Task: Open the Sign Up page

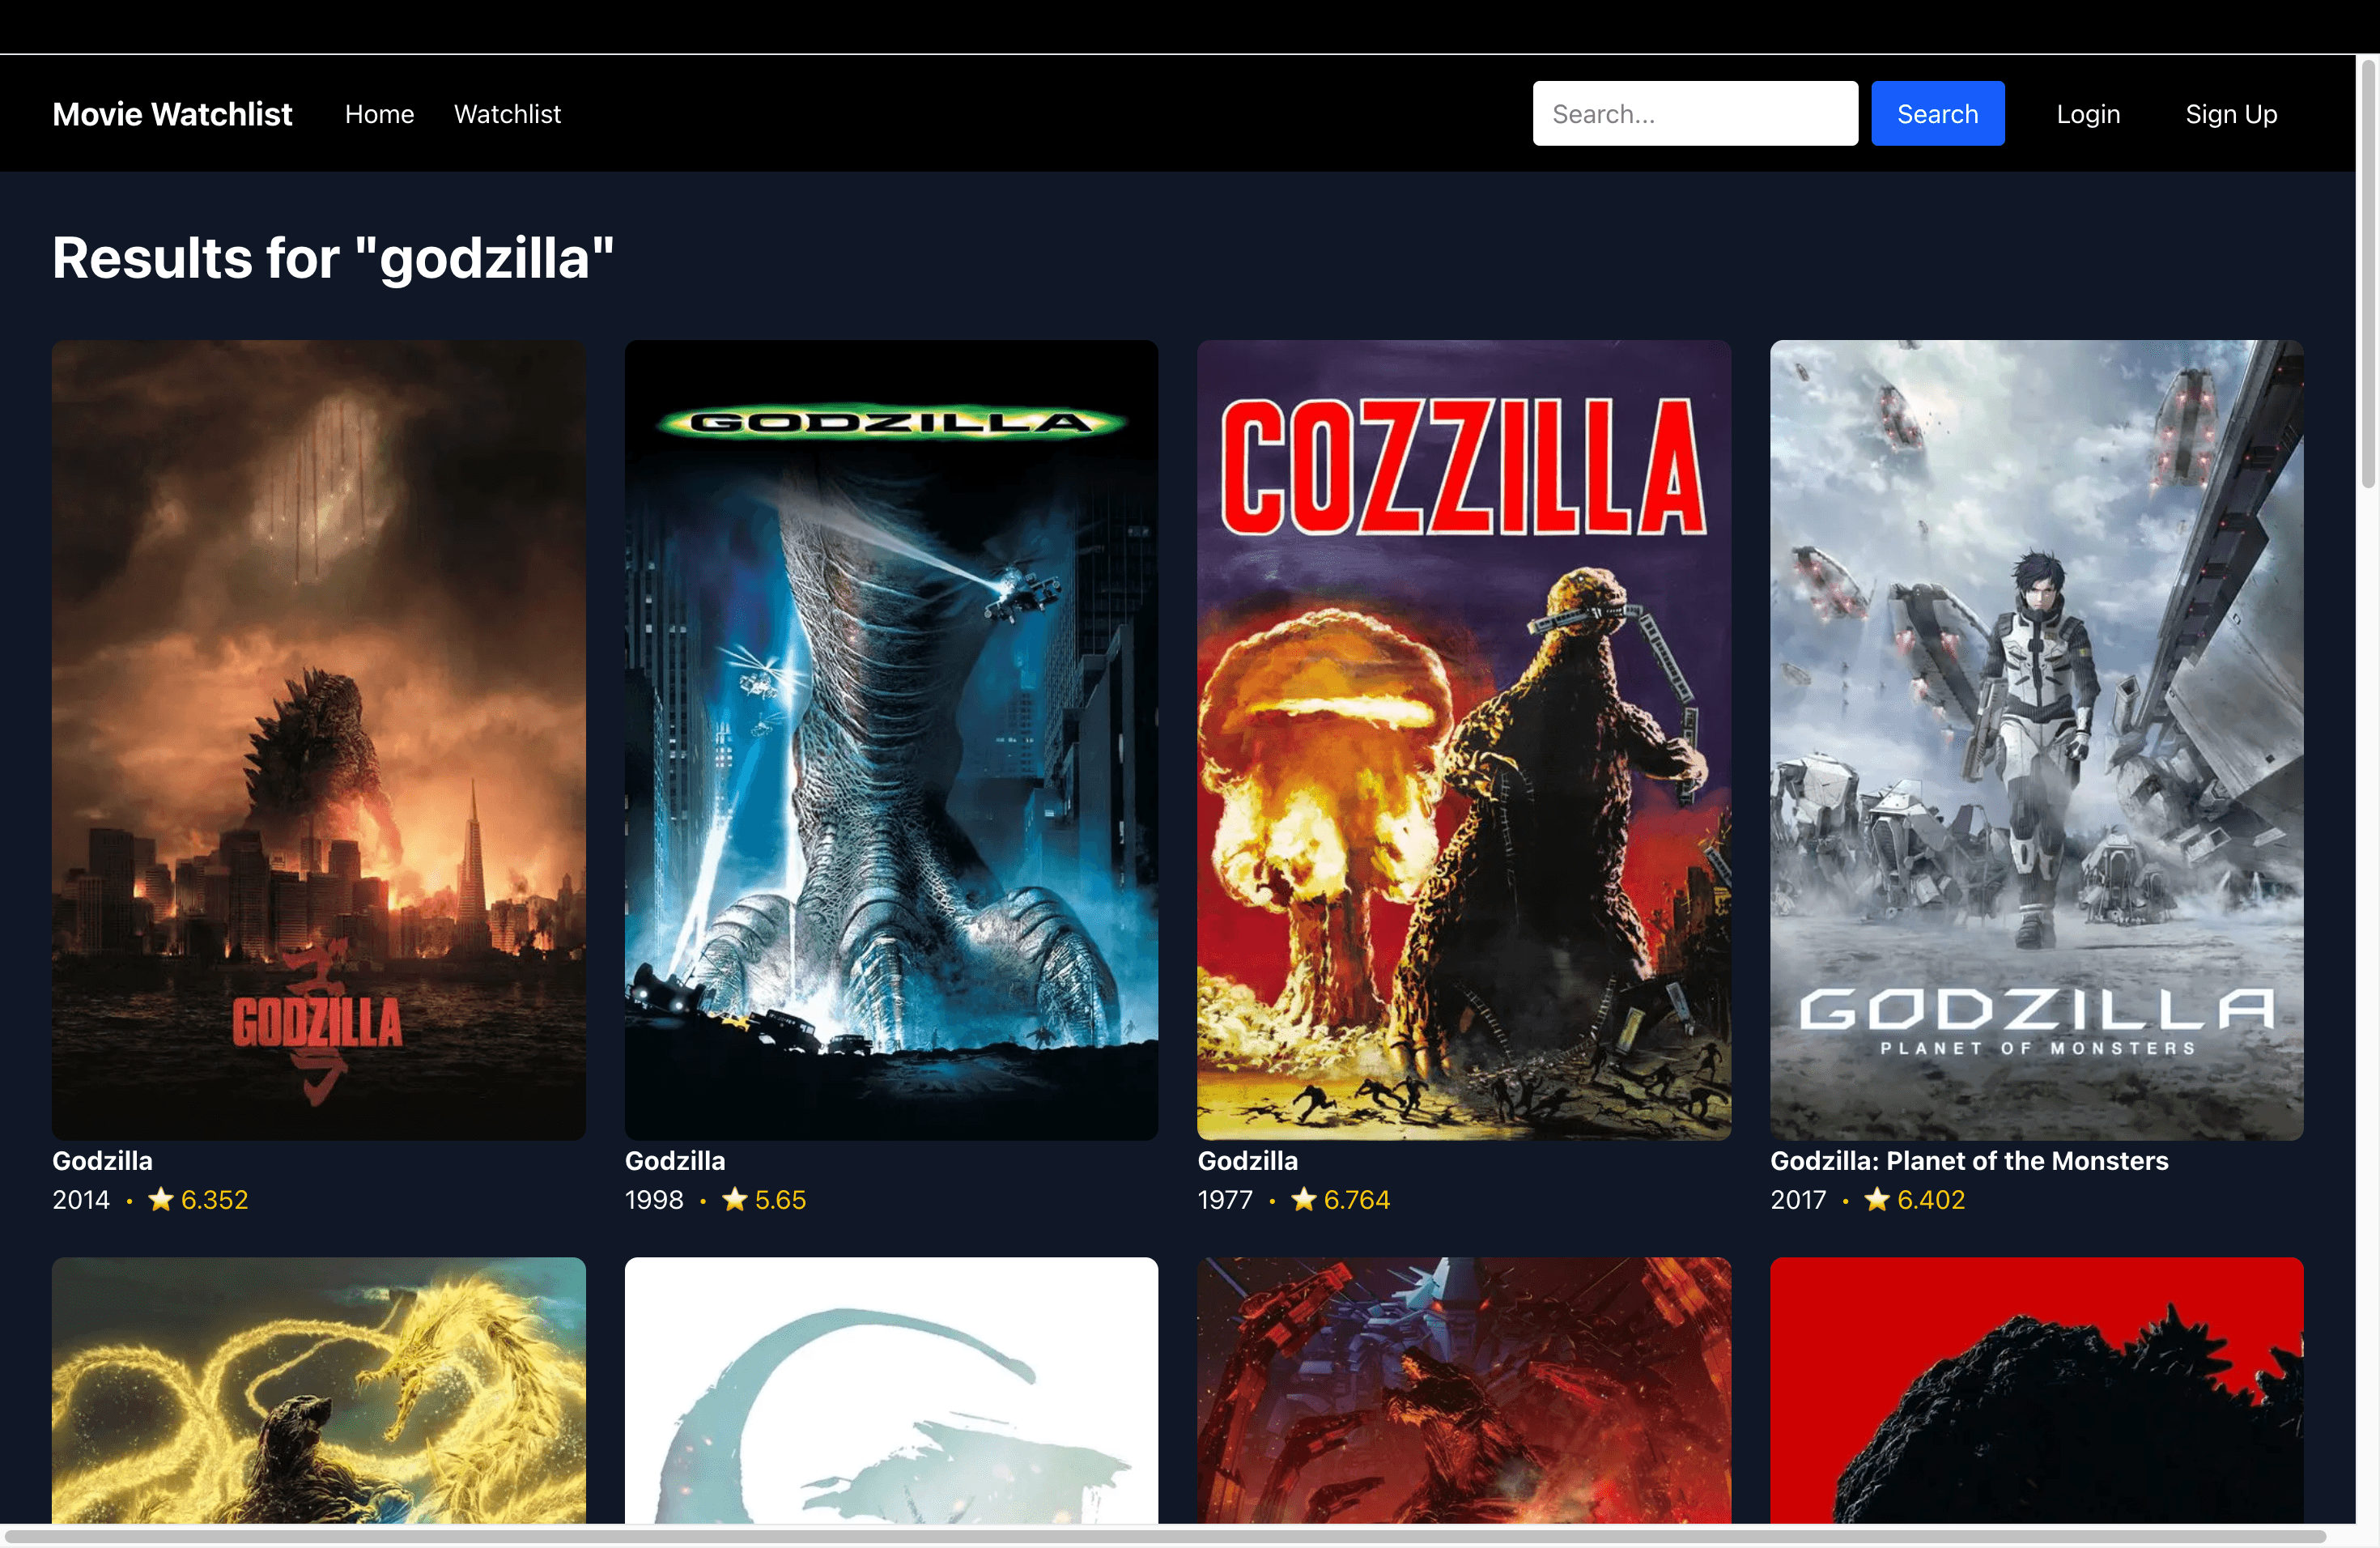Action: coord(2231,113)
